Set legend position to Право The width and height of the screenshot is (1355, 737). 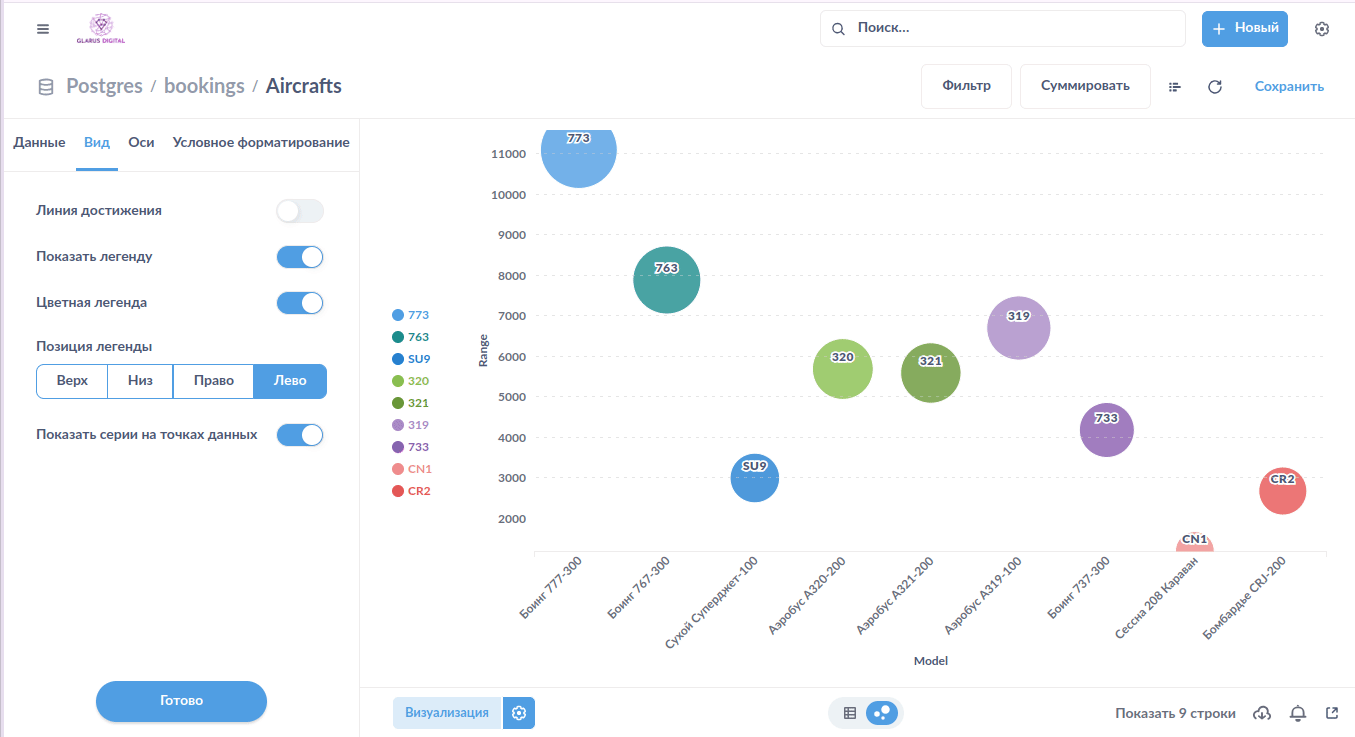pyautogui.click(x=213, y=381)
